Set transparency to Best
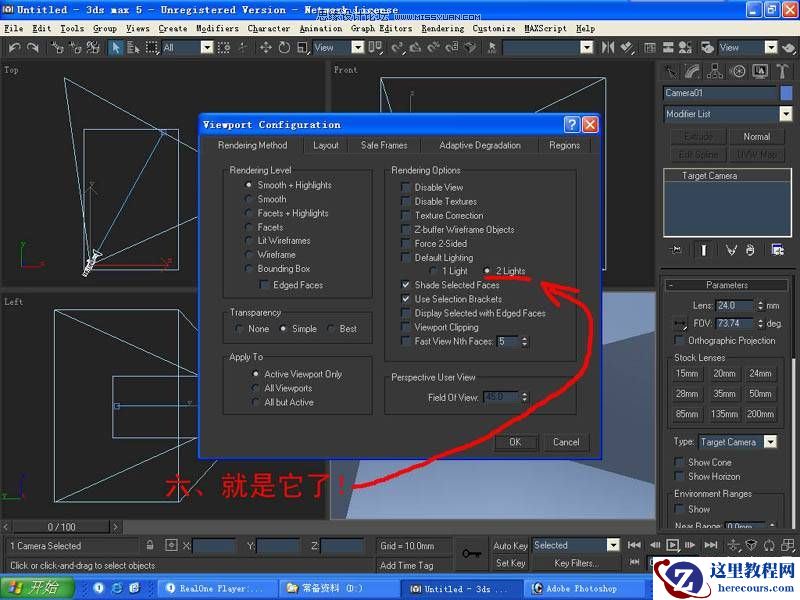The width and height of the screenshot is (800, 600). (x=331, y=329)
